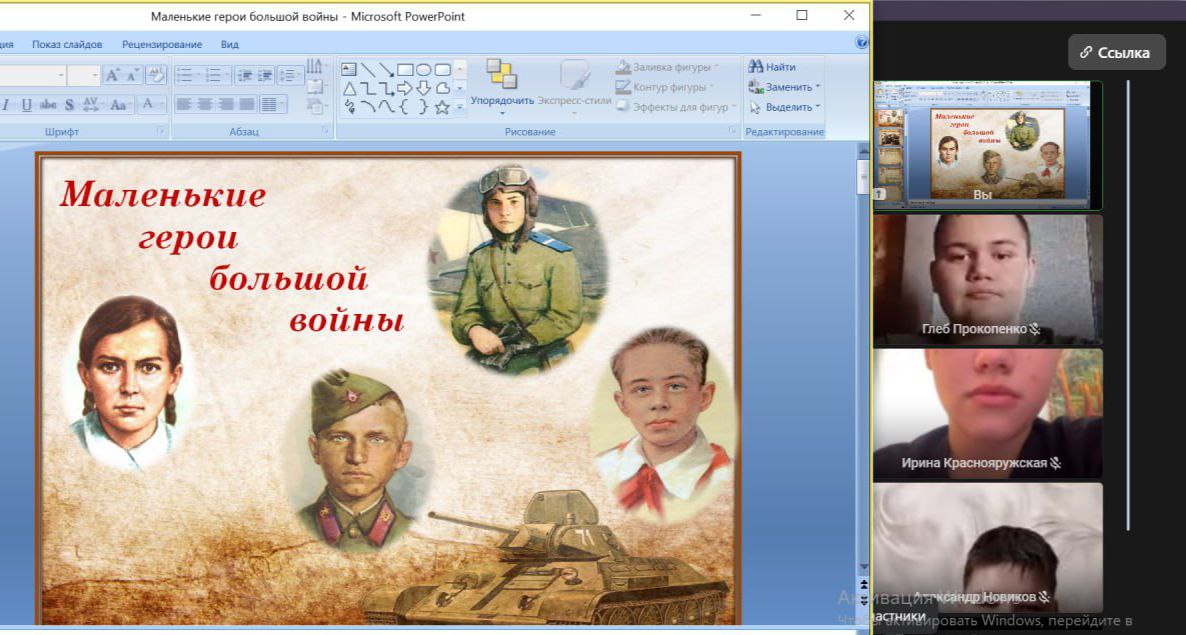Open the font name combo box

tap(32, 75)
